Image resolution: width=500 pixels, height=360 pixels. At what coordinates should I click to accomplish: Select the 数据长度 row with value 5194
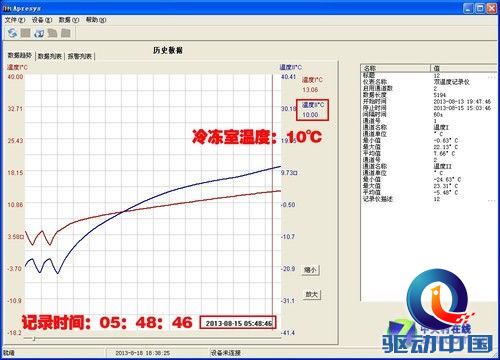tap(429, 95)
